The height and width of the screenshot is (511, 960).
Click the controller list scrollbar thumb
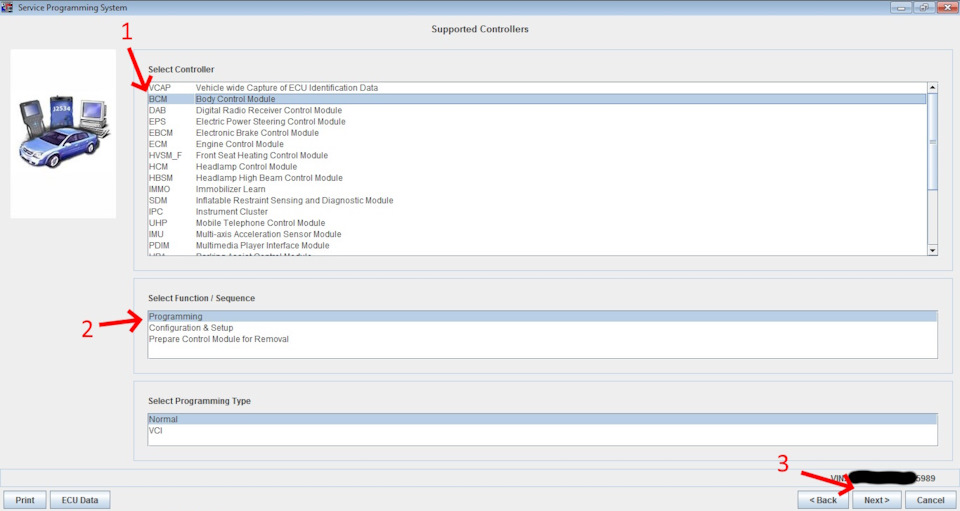point(932,141)
